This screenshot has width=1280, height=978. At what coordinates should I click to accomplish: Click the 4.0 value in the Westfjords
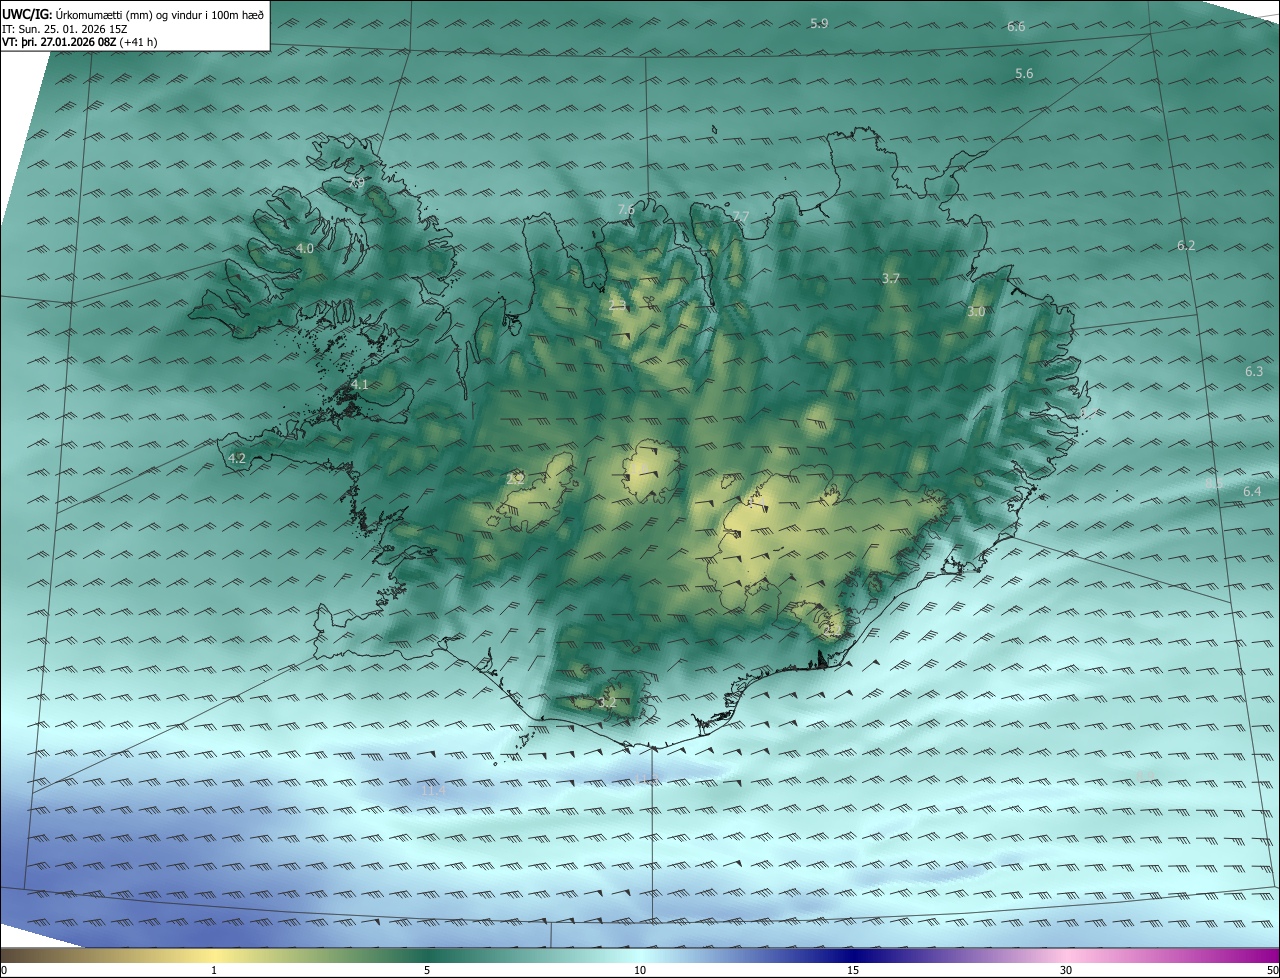tap(305, 248)
